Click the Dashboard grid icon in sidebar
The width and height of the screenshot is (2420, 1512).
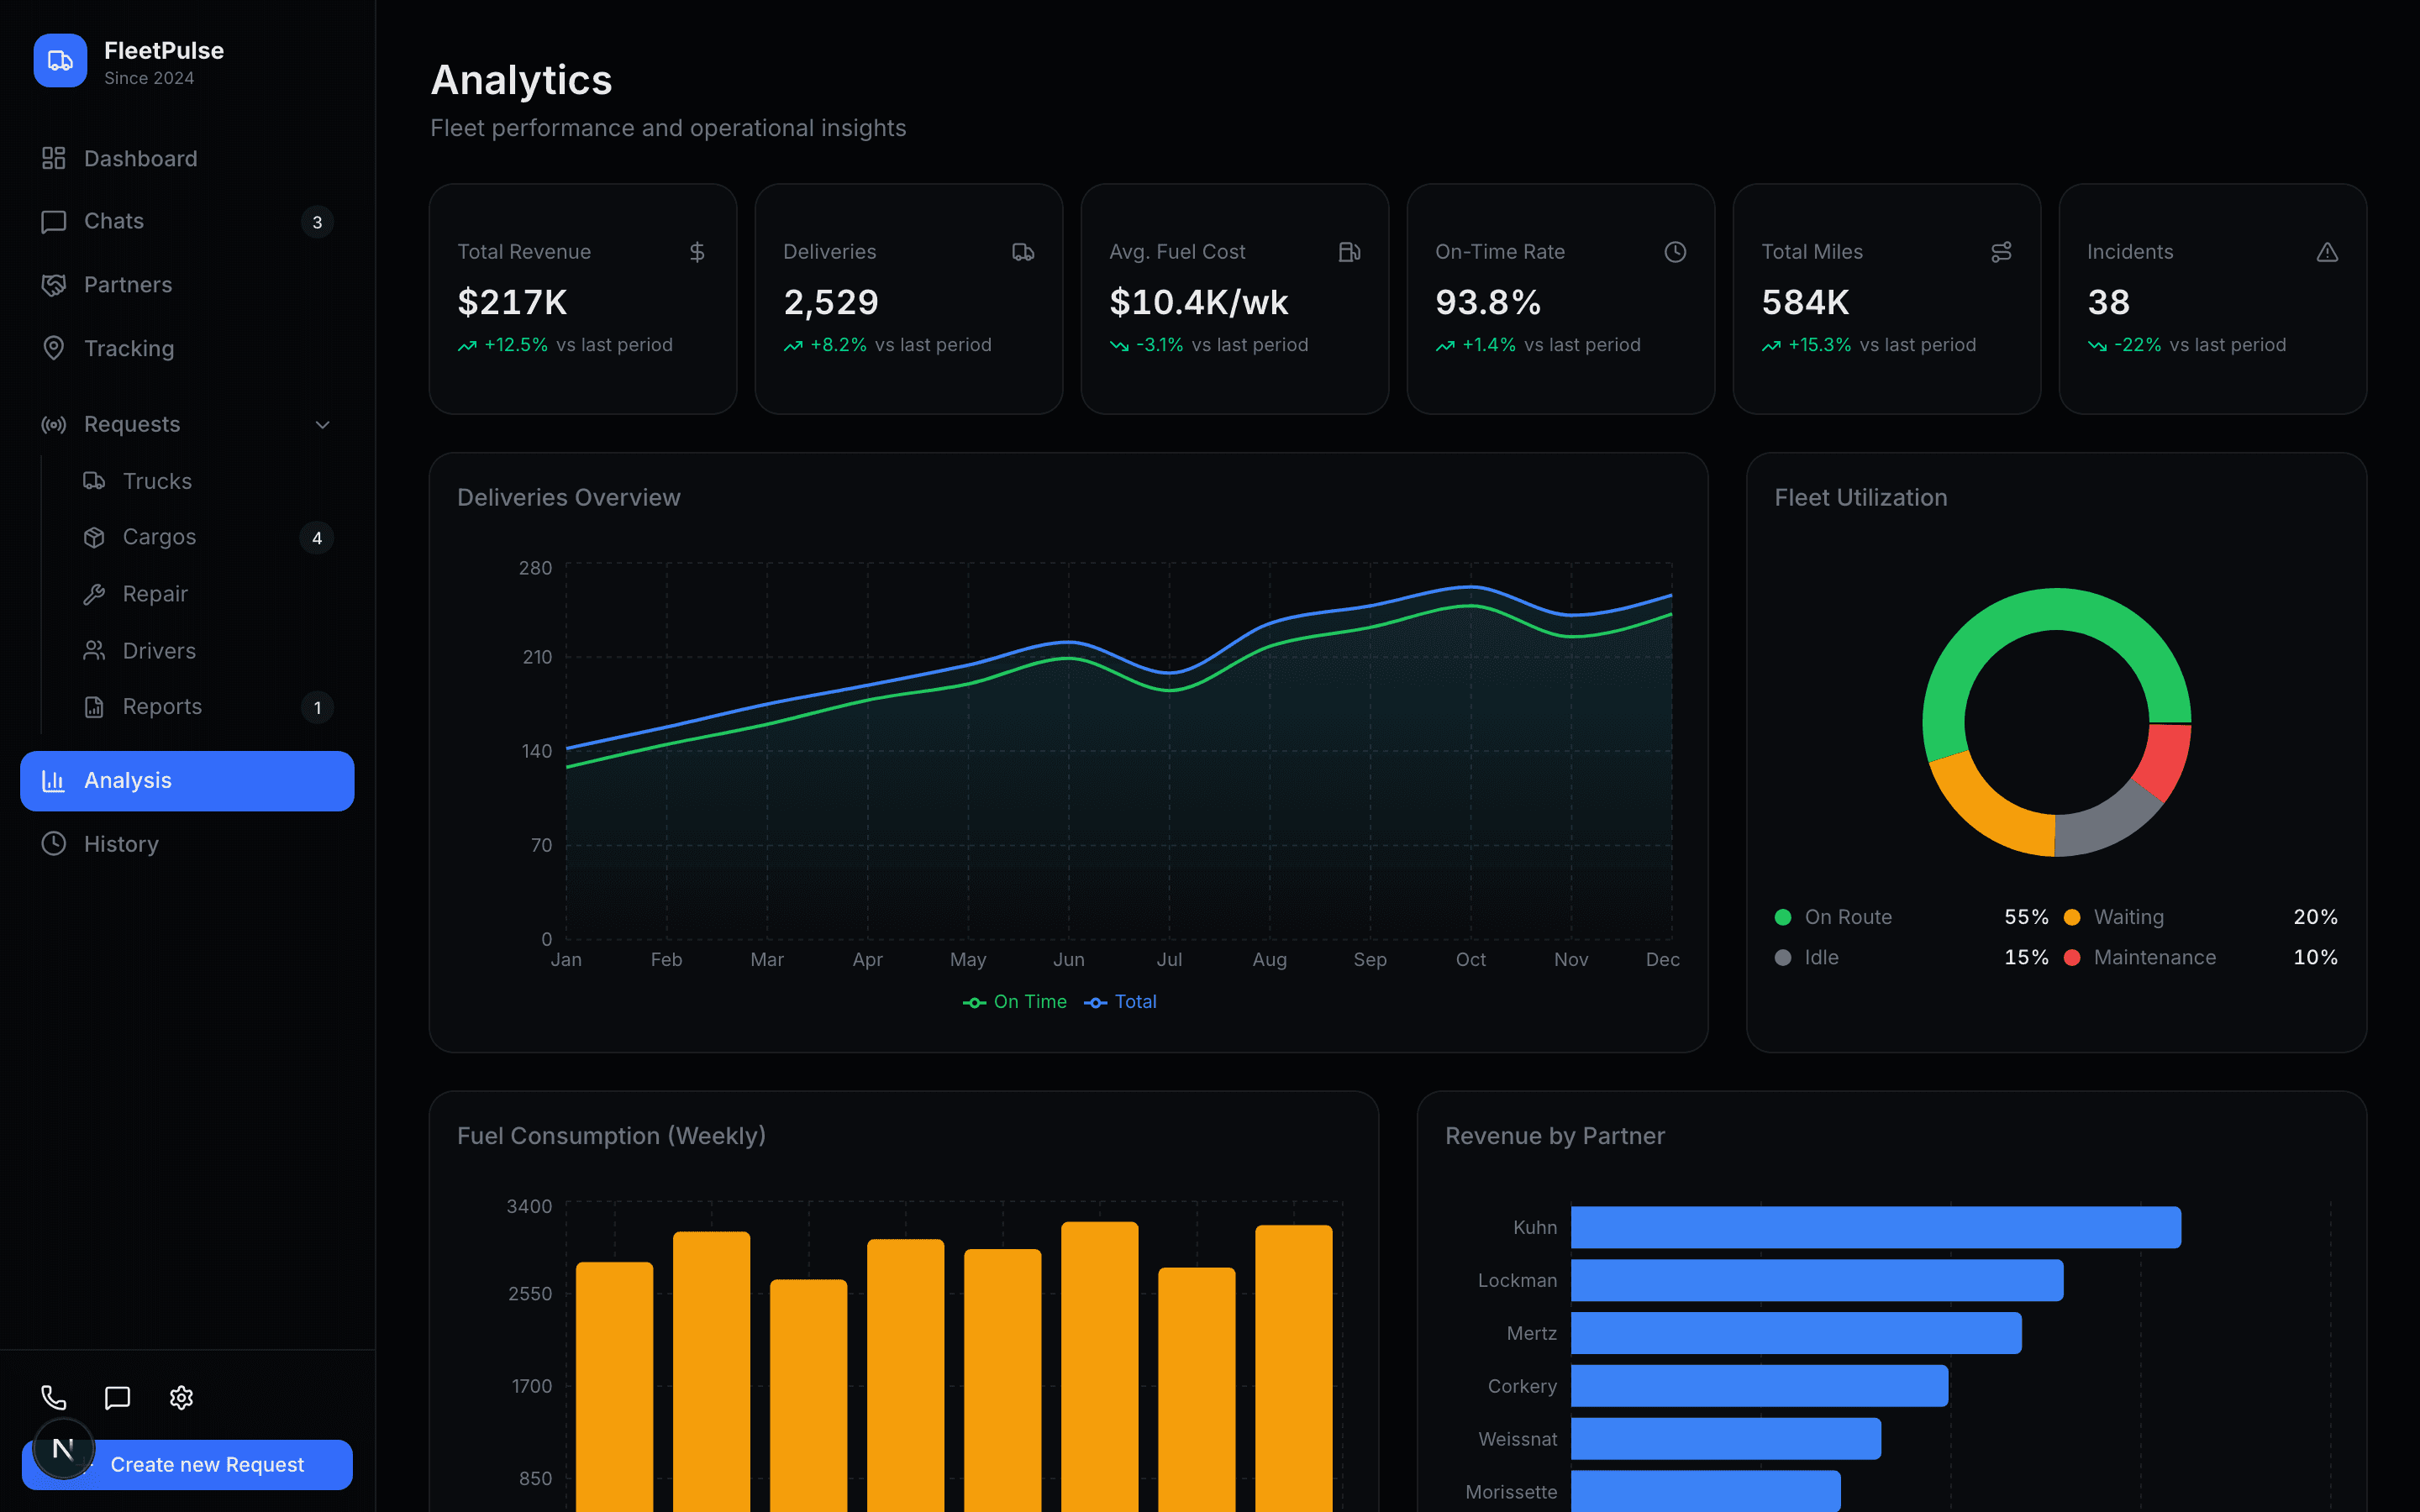pos(54,158)
